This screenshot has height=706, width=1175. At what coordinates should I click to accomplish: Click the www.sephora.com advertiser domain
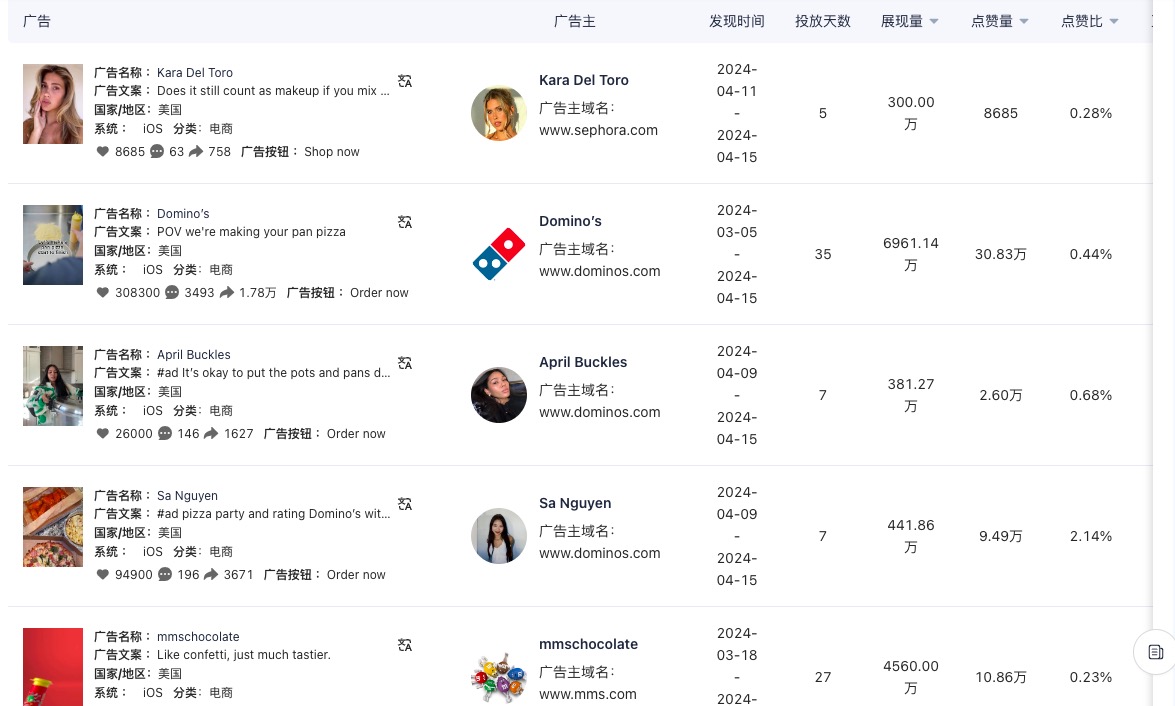[598, 130]
